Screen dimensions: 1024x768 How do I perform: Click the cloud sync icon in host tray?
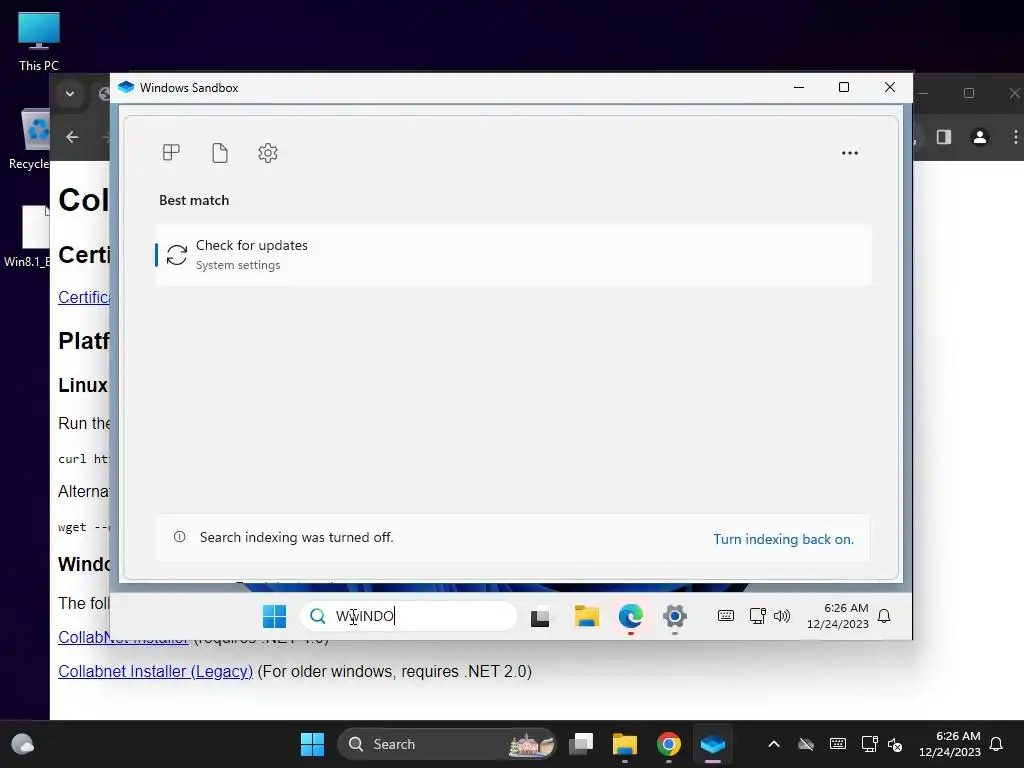tap(807, 744)
